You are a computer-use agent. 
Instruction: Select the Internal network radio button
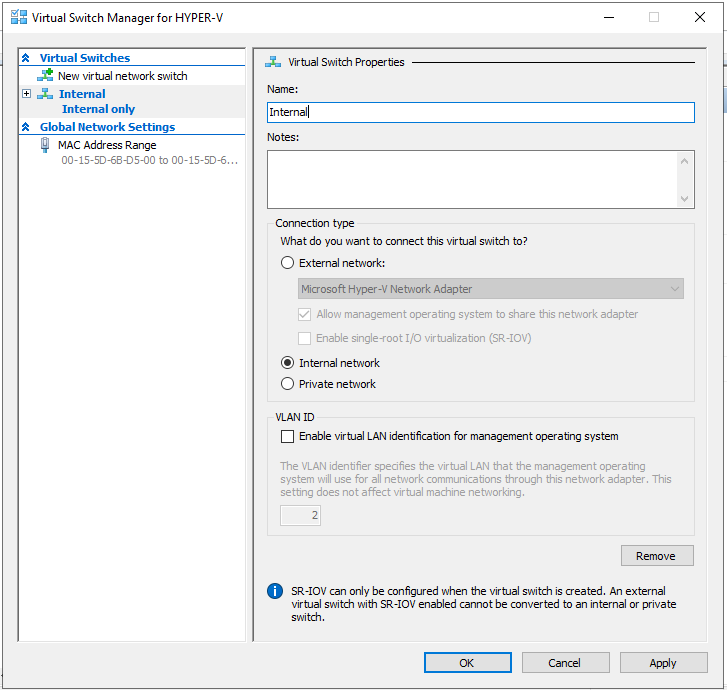coord(288,363)
